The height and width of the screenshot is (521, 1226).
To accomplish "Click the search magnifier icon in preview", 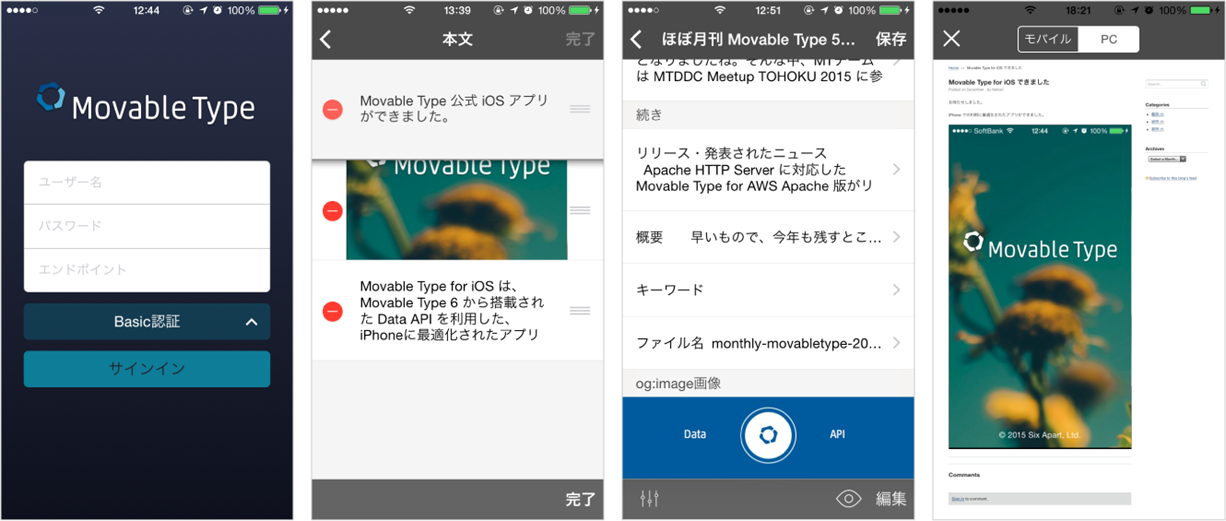I will tap(1203, 85).
